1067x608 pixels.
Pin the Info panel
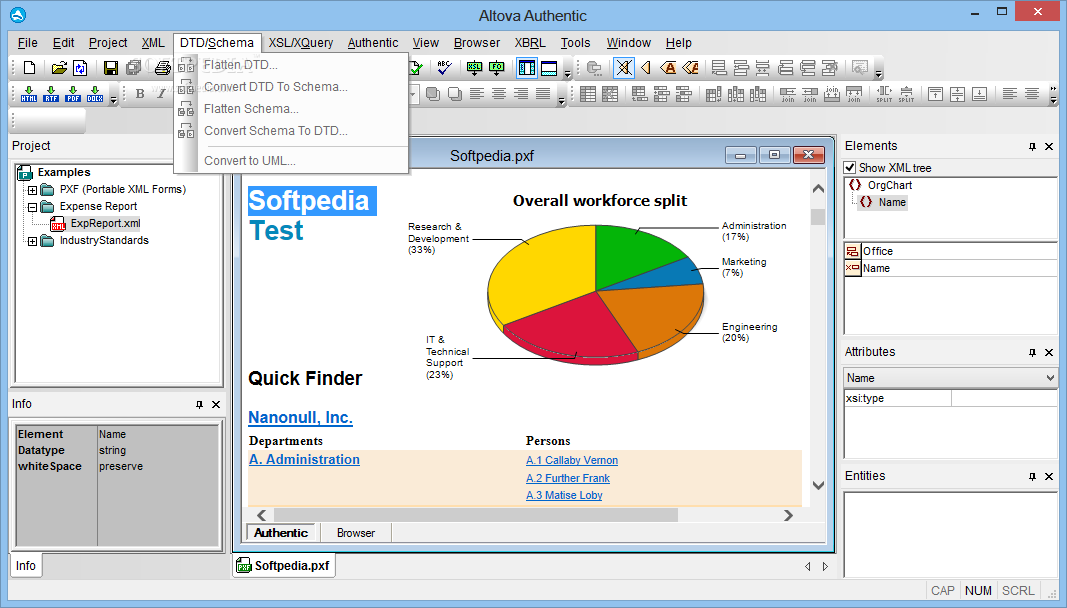tap(199, 404)
